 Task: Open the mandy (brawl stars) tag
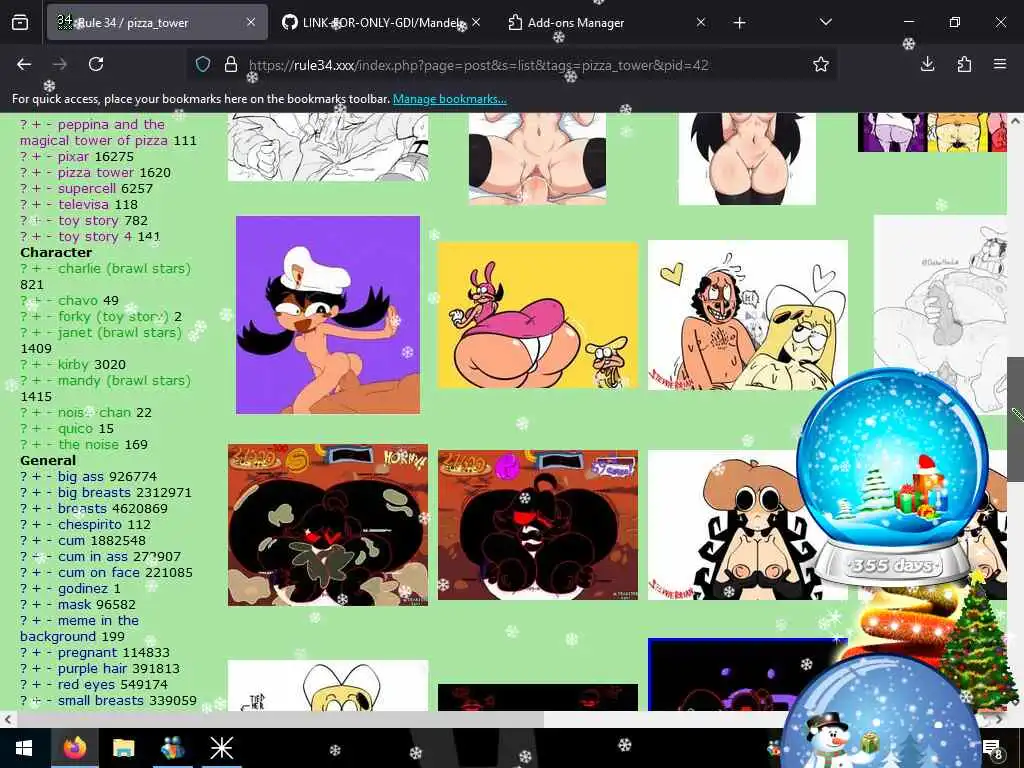point(124,381)
